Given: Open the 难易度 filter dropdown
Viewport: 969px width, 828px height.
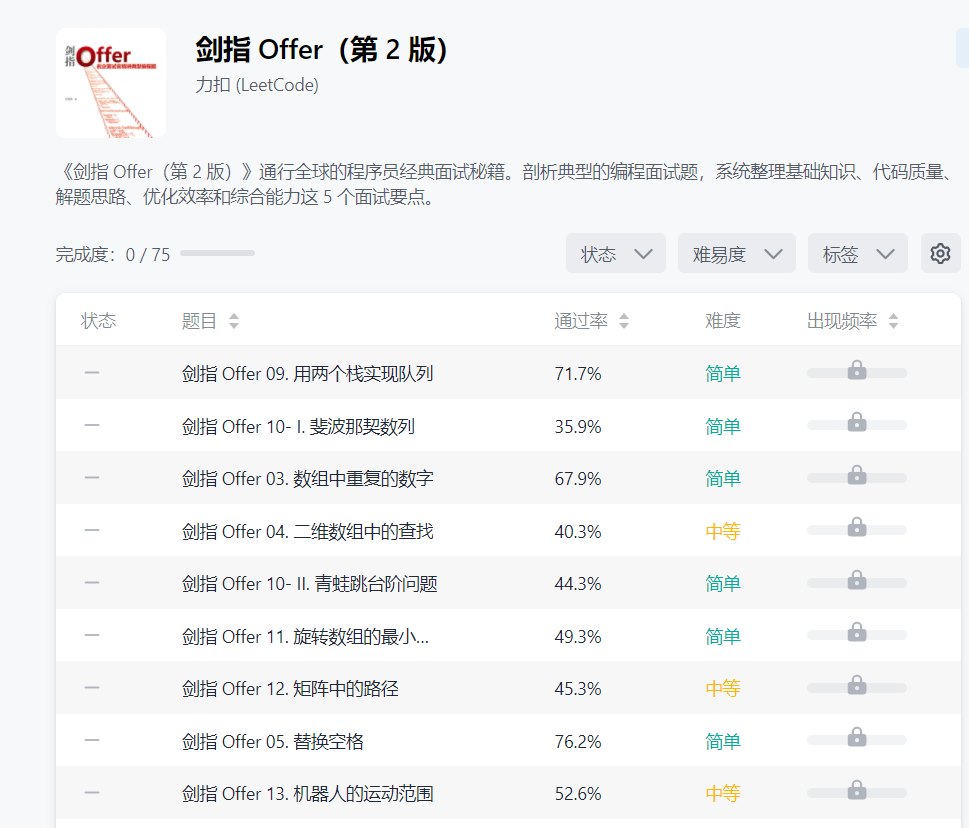Looking at the screenshot, I should pyautogui.click(x=737, y=253).
